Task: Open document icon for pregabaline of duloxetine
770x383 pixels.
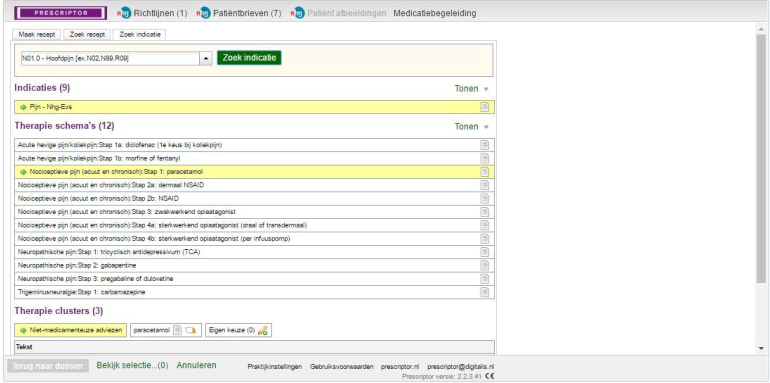Action: point(484,279)
